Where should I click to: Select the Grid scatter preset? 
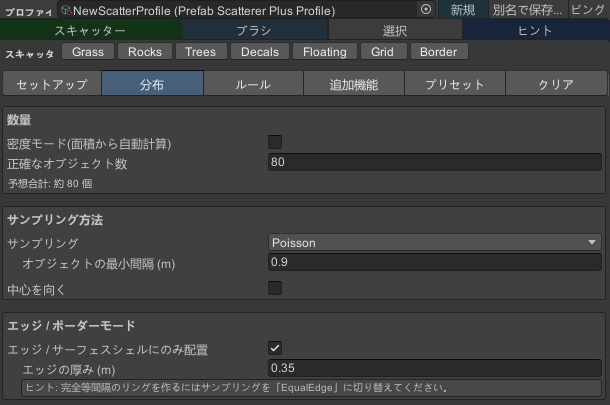[x=382, y=52]
